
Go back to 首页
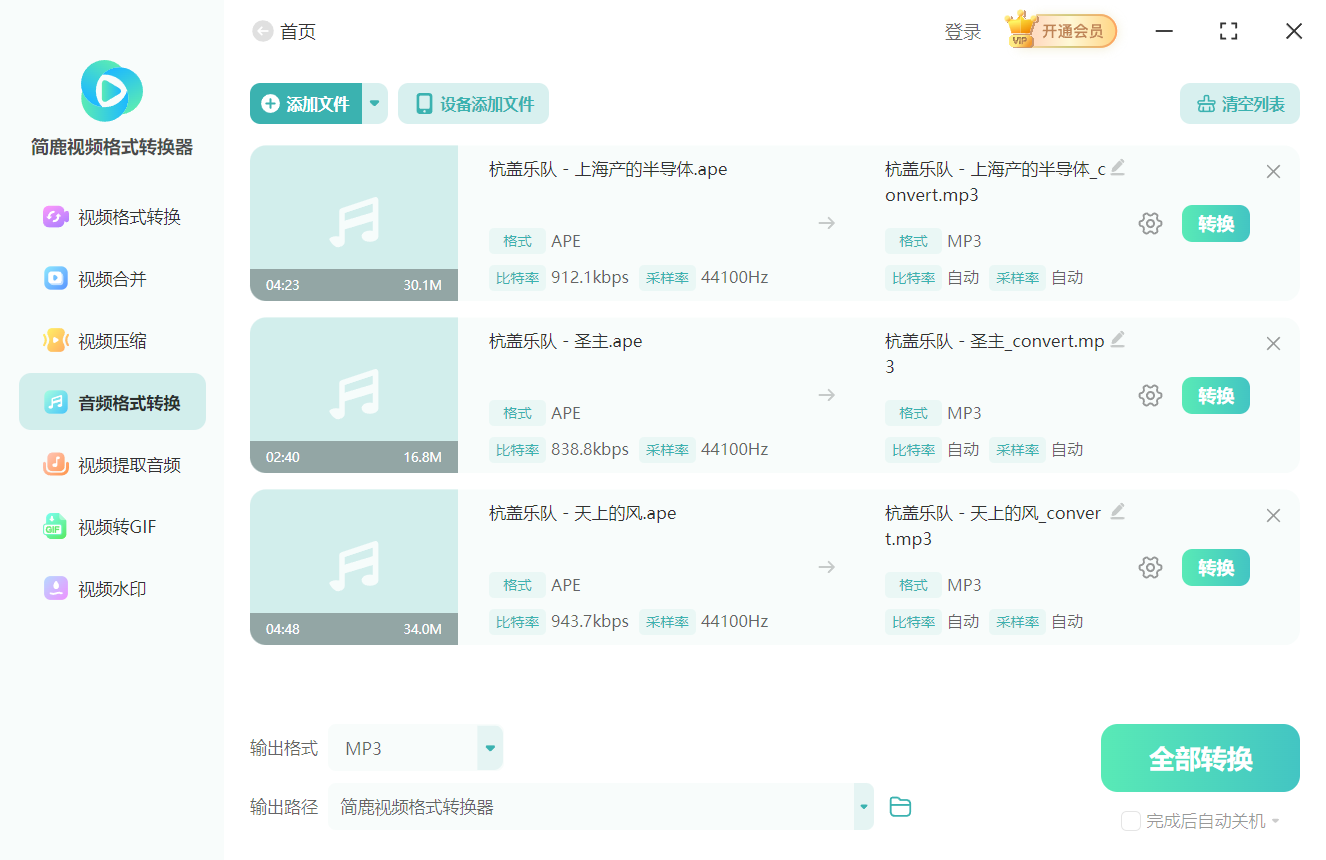tap(286, 31)
